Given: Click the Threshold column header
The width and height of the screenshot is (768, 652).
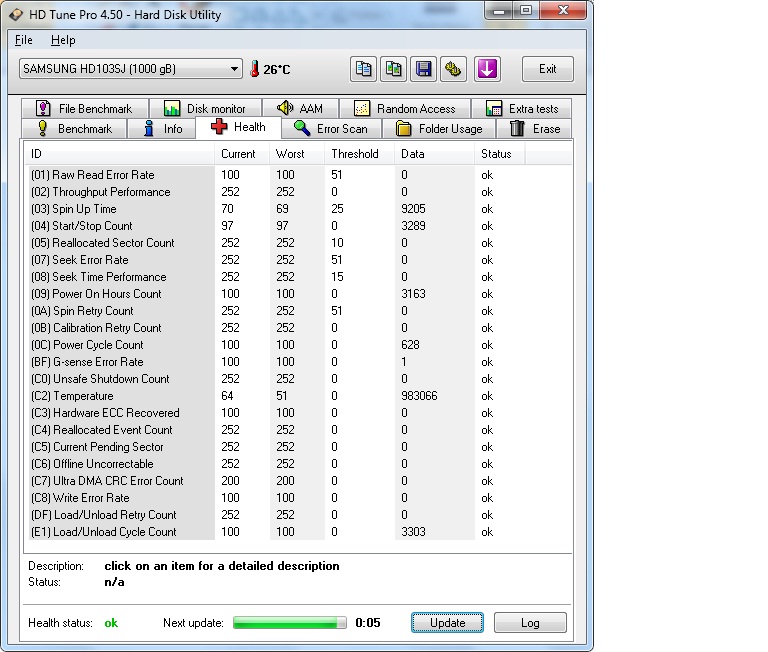Looking at the screenshot, I should click(x=360, y=154).
